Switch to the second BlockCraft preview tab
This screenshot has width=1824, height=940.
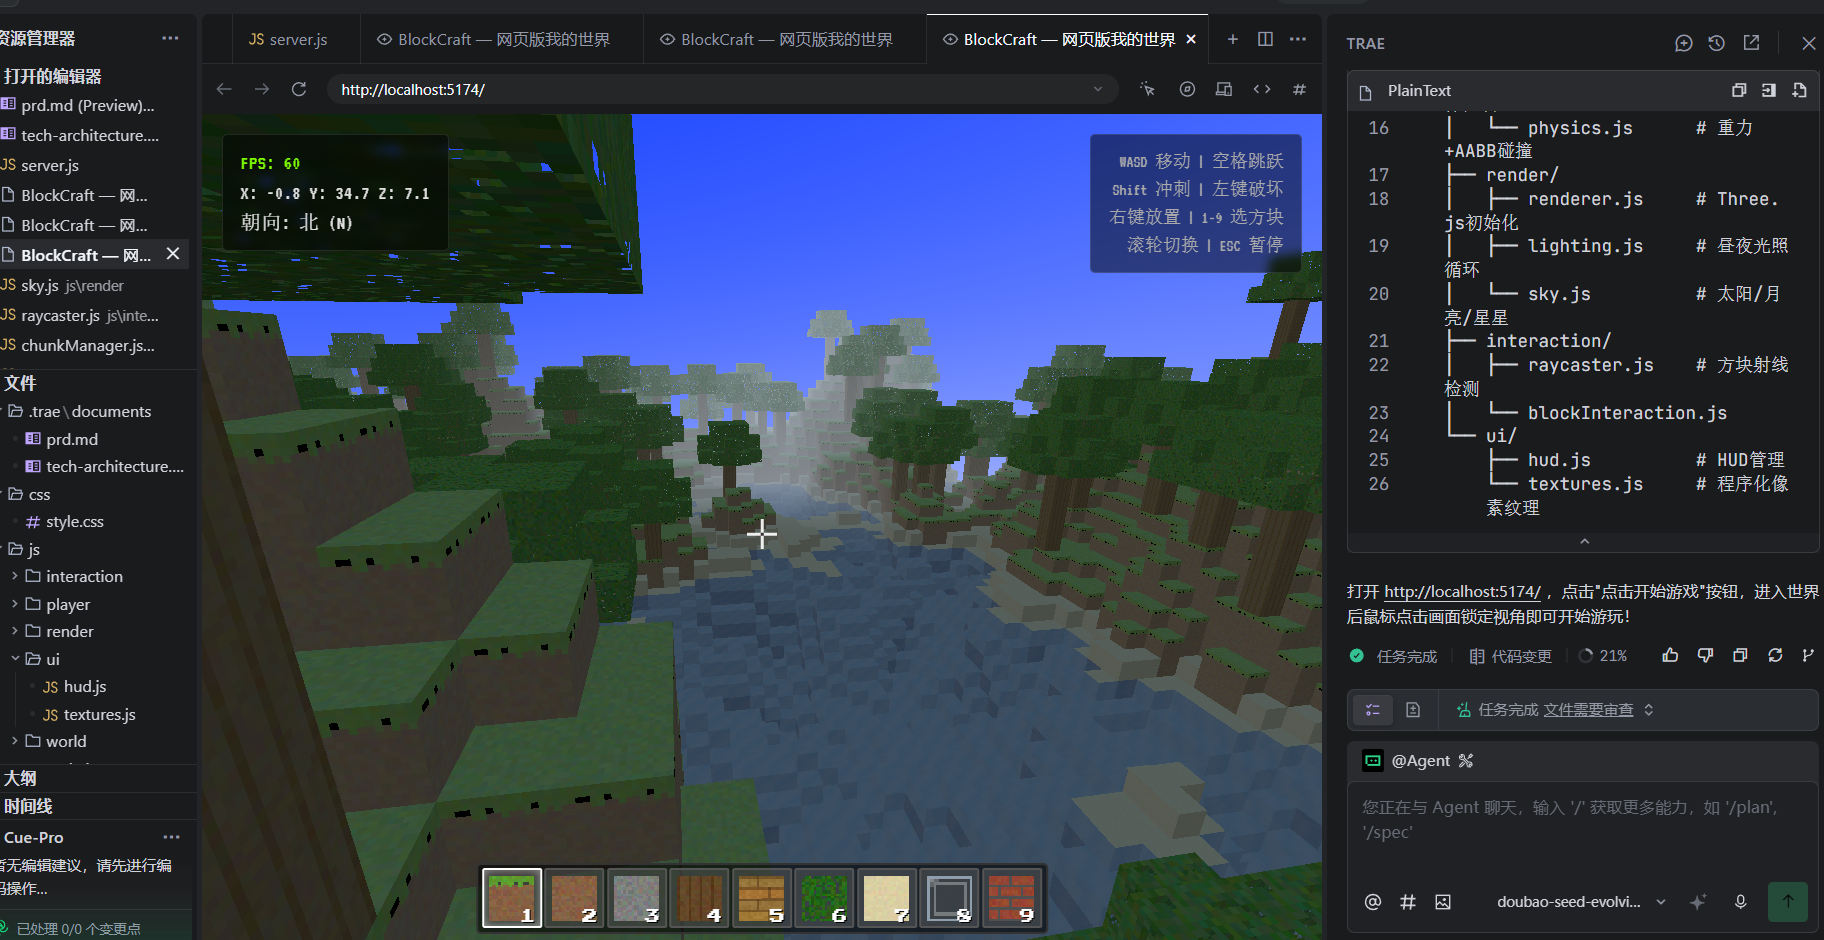[x=776, y=39]
